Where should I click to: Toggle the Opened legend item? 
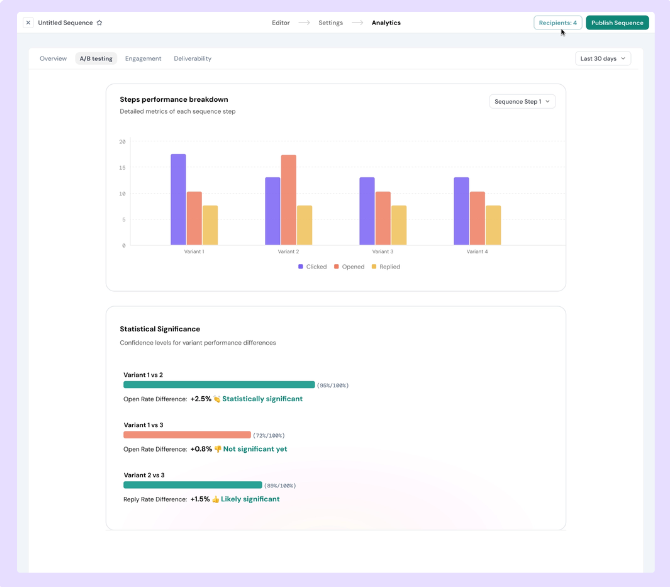(349, 267)
